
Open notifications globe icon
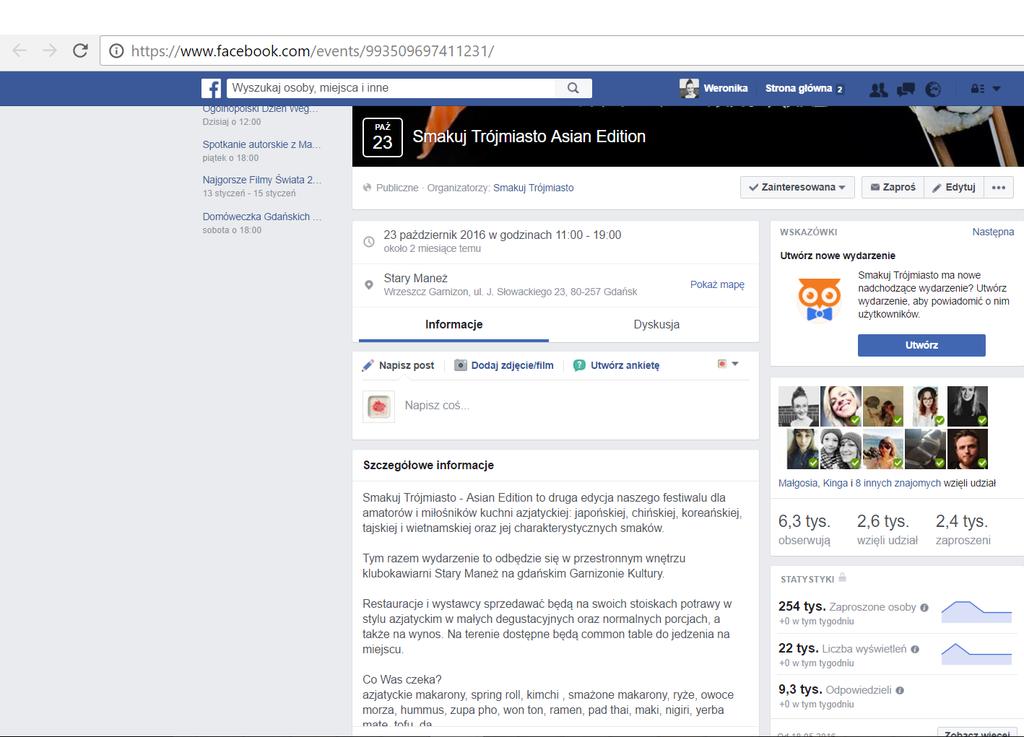tap(933, 89)
